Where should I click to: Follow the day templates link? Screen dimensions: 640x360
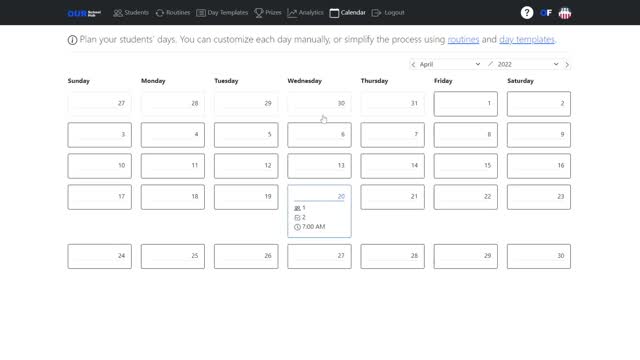click(527, 40)
